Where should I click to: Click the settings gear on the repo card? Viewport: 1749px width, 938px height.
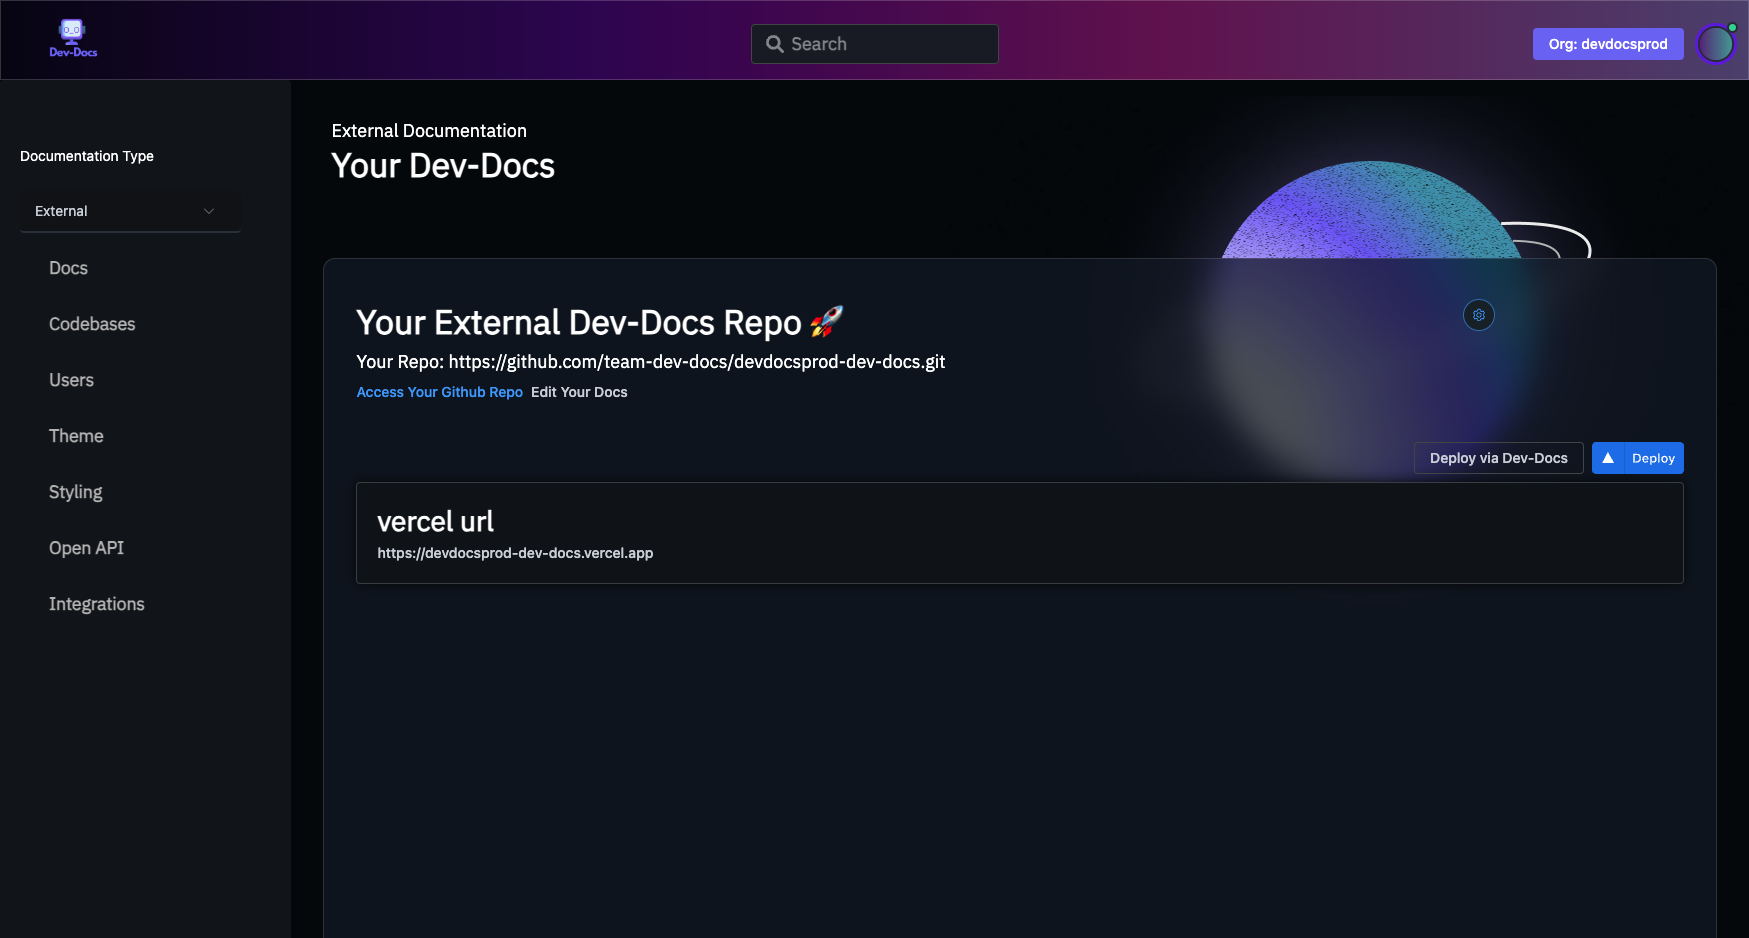coord(1479,314)
